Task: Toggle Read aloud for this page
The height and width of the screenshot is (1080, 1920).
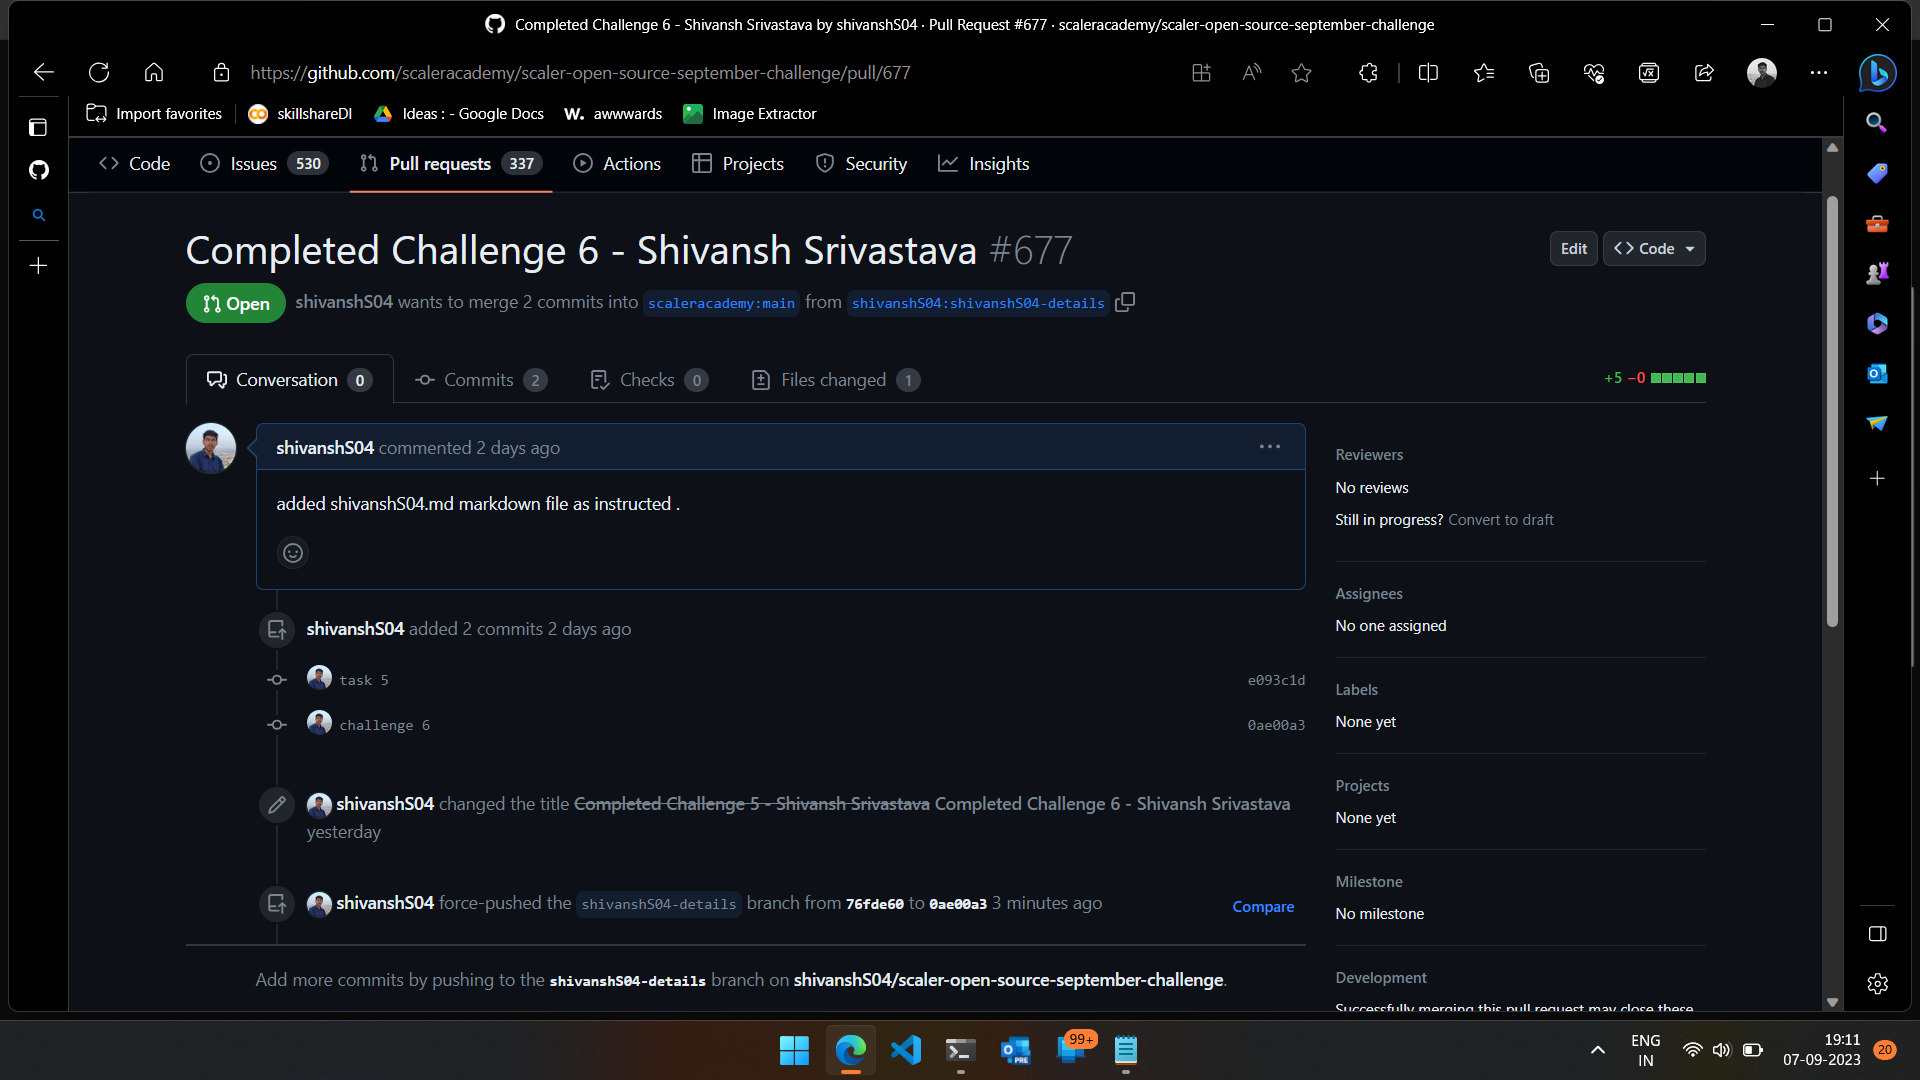Action: (x=1251, y=72)
